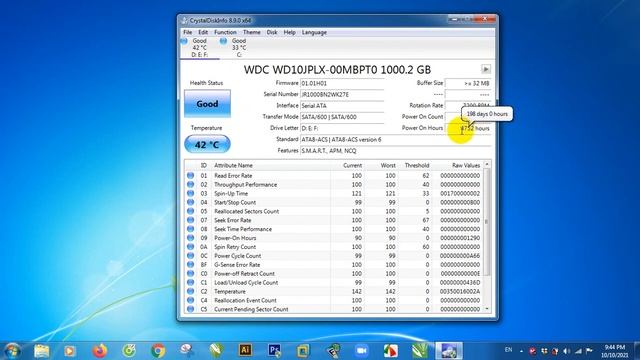Select the Load/Unload Cycle Count row text

(x=246, y=282)
